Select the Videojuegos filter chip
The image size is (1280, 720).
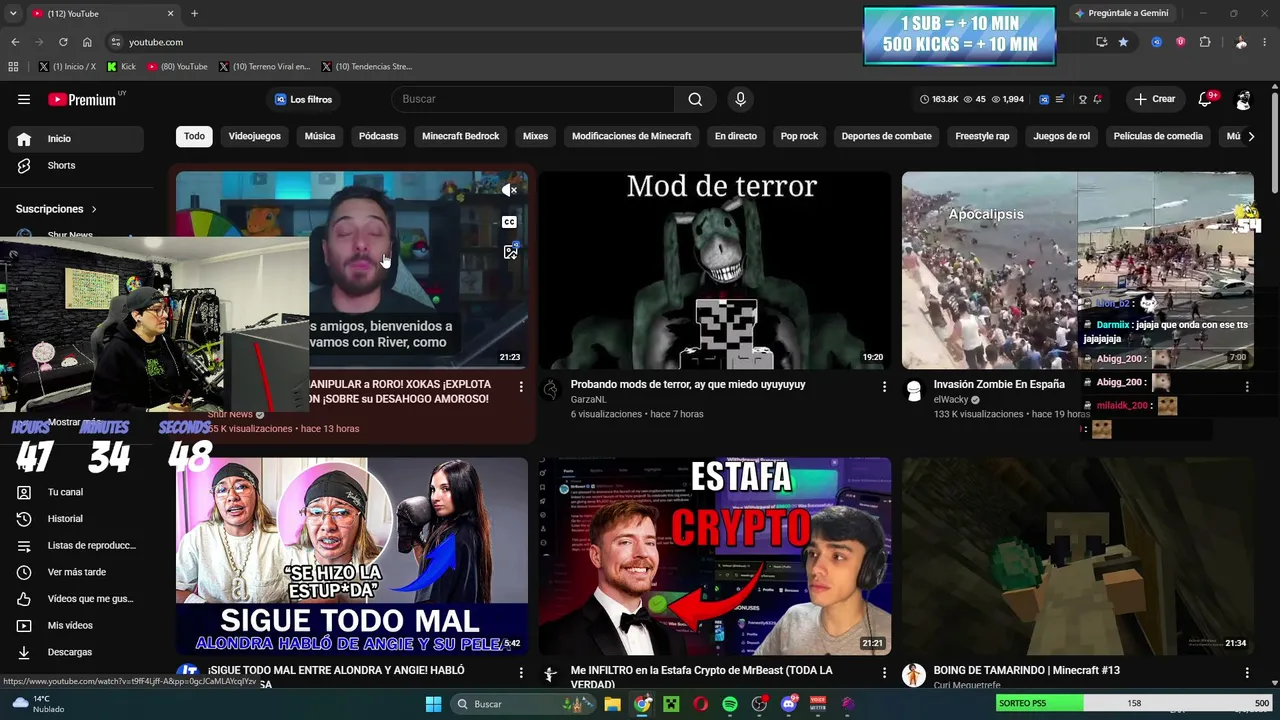click(x=255, y=136)
